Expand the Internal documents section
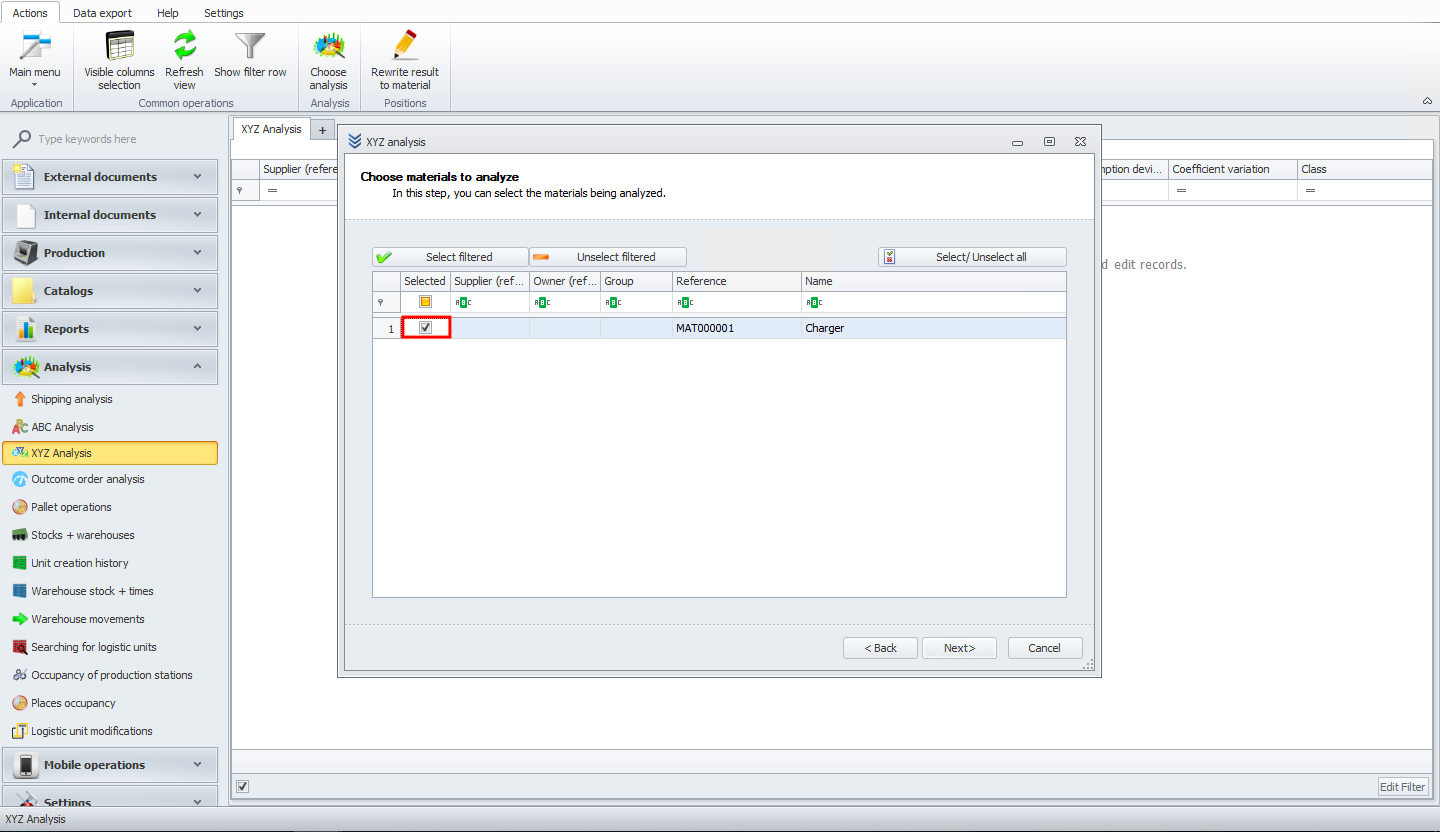Viewport: 1440px width, 832px height. click(x=110, y=215)
